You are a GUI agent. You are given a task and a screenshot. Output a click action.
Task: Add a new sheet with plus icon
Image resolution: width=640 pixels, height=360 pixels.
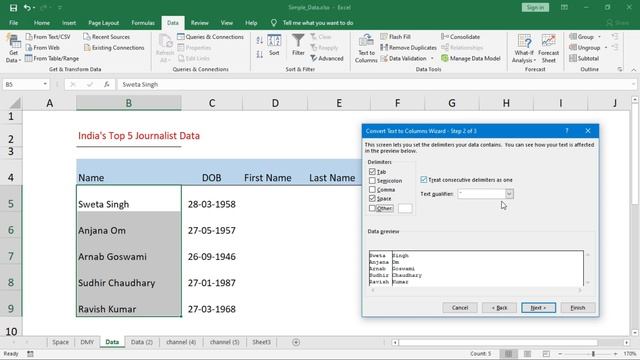coord(296,342)
